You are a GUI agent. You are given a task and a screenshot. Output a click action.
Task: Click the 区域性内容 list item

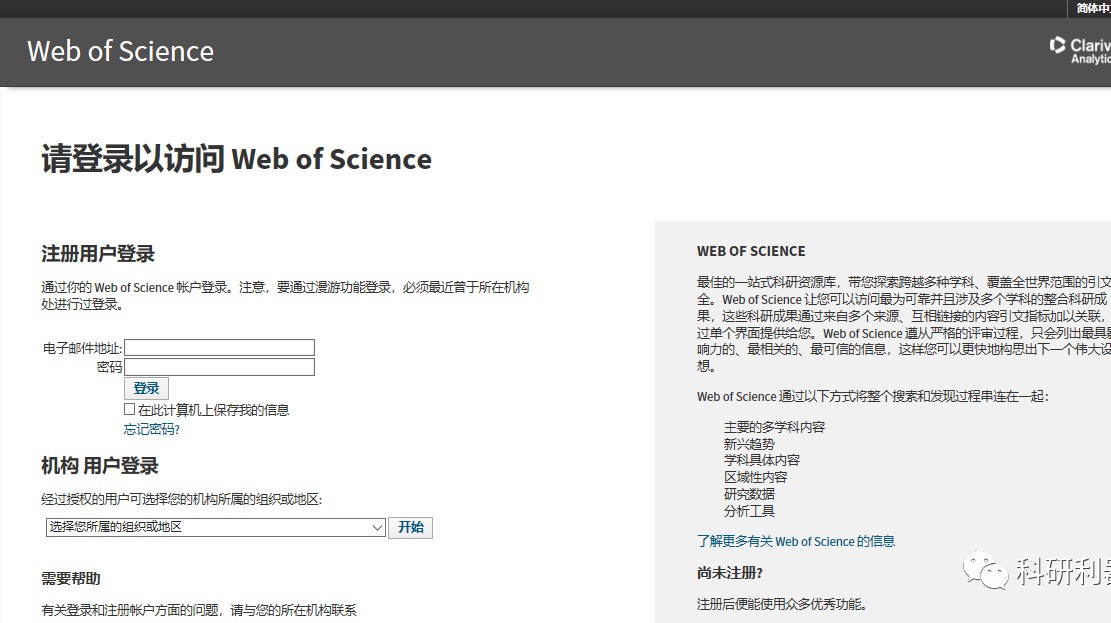point(755,478)
